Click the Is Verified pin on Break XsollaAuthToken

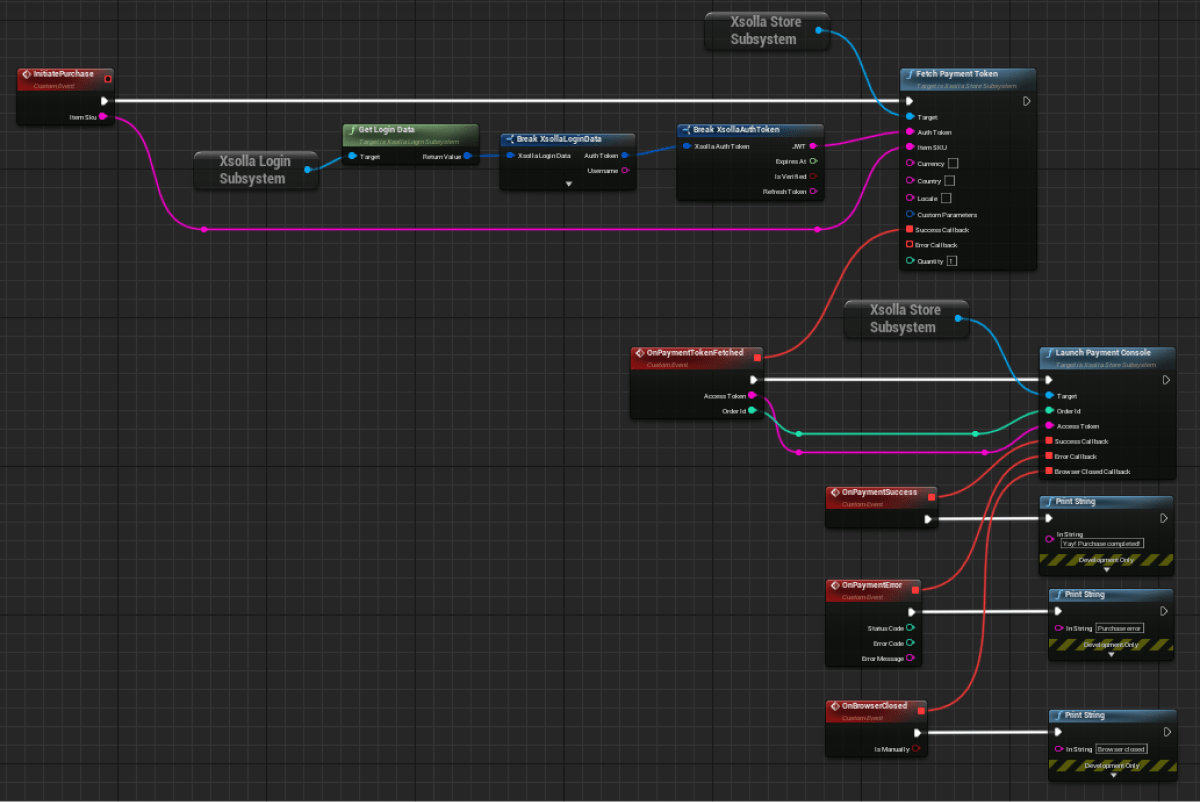[x=813, y=176]
